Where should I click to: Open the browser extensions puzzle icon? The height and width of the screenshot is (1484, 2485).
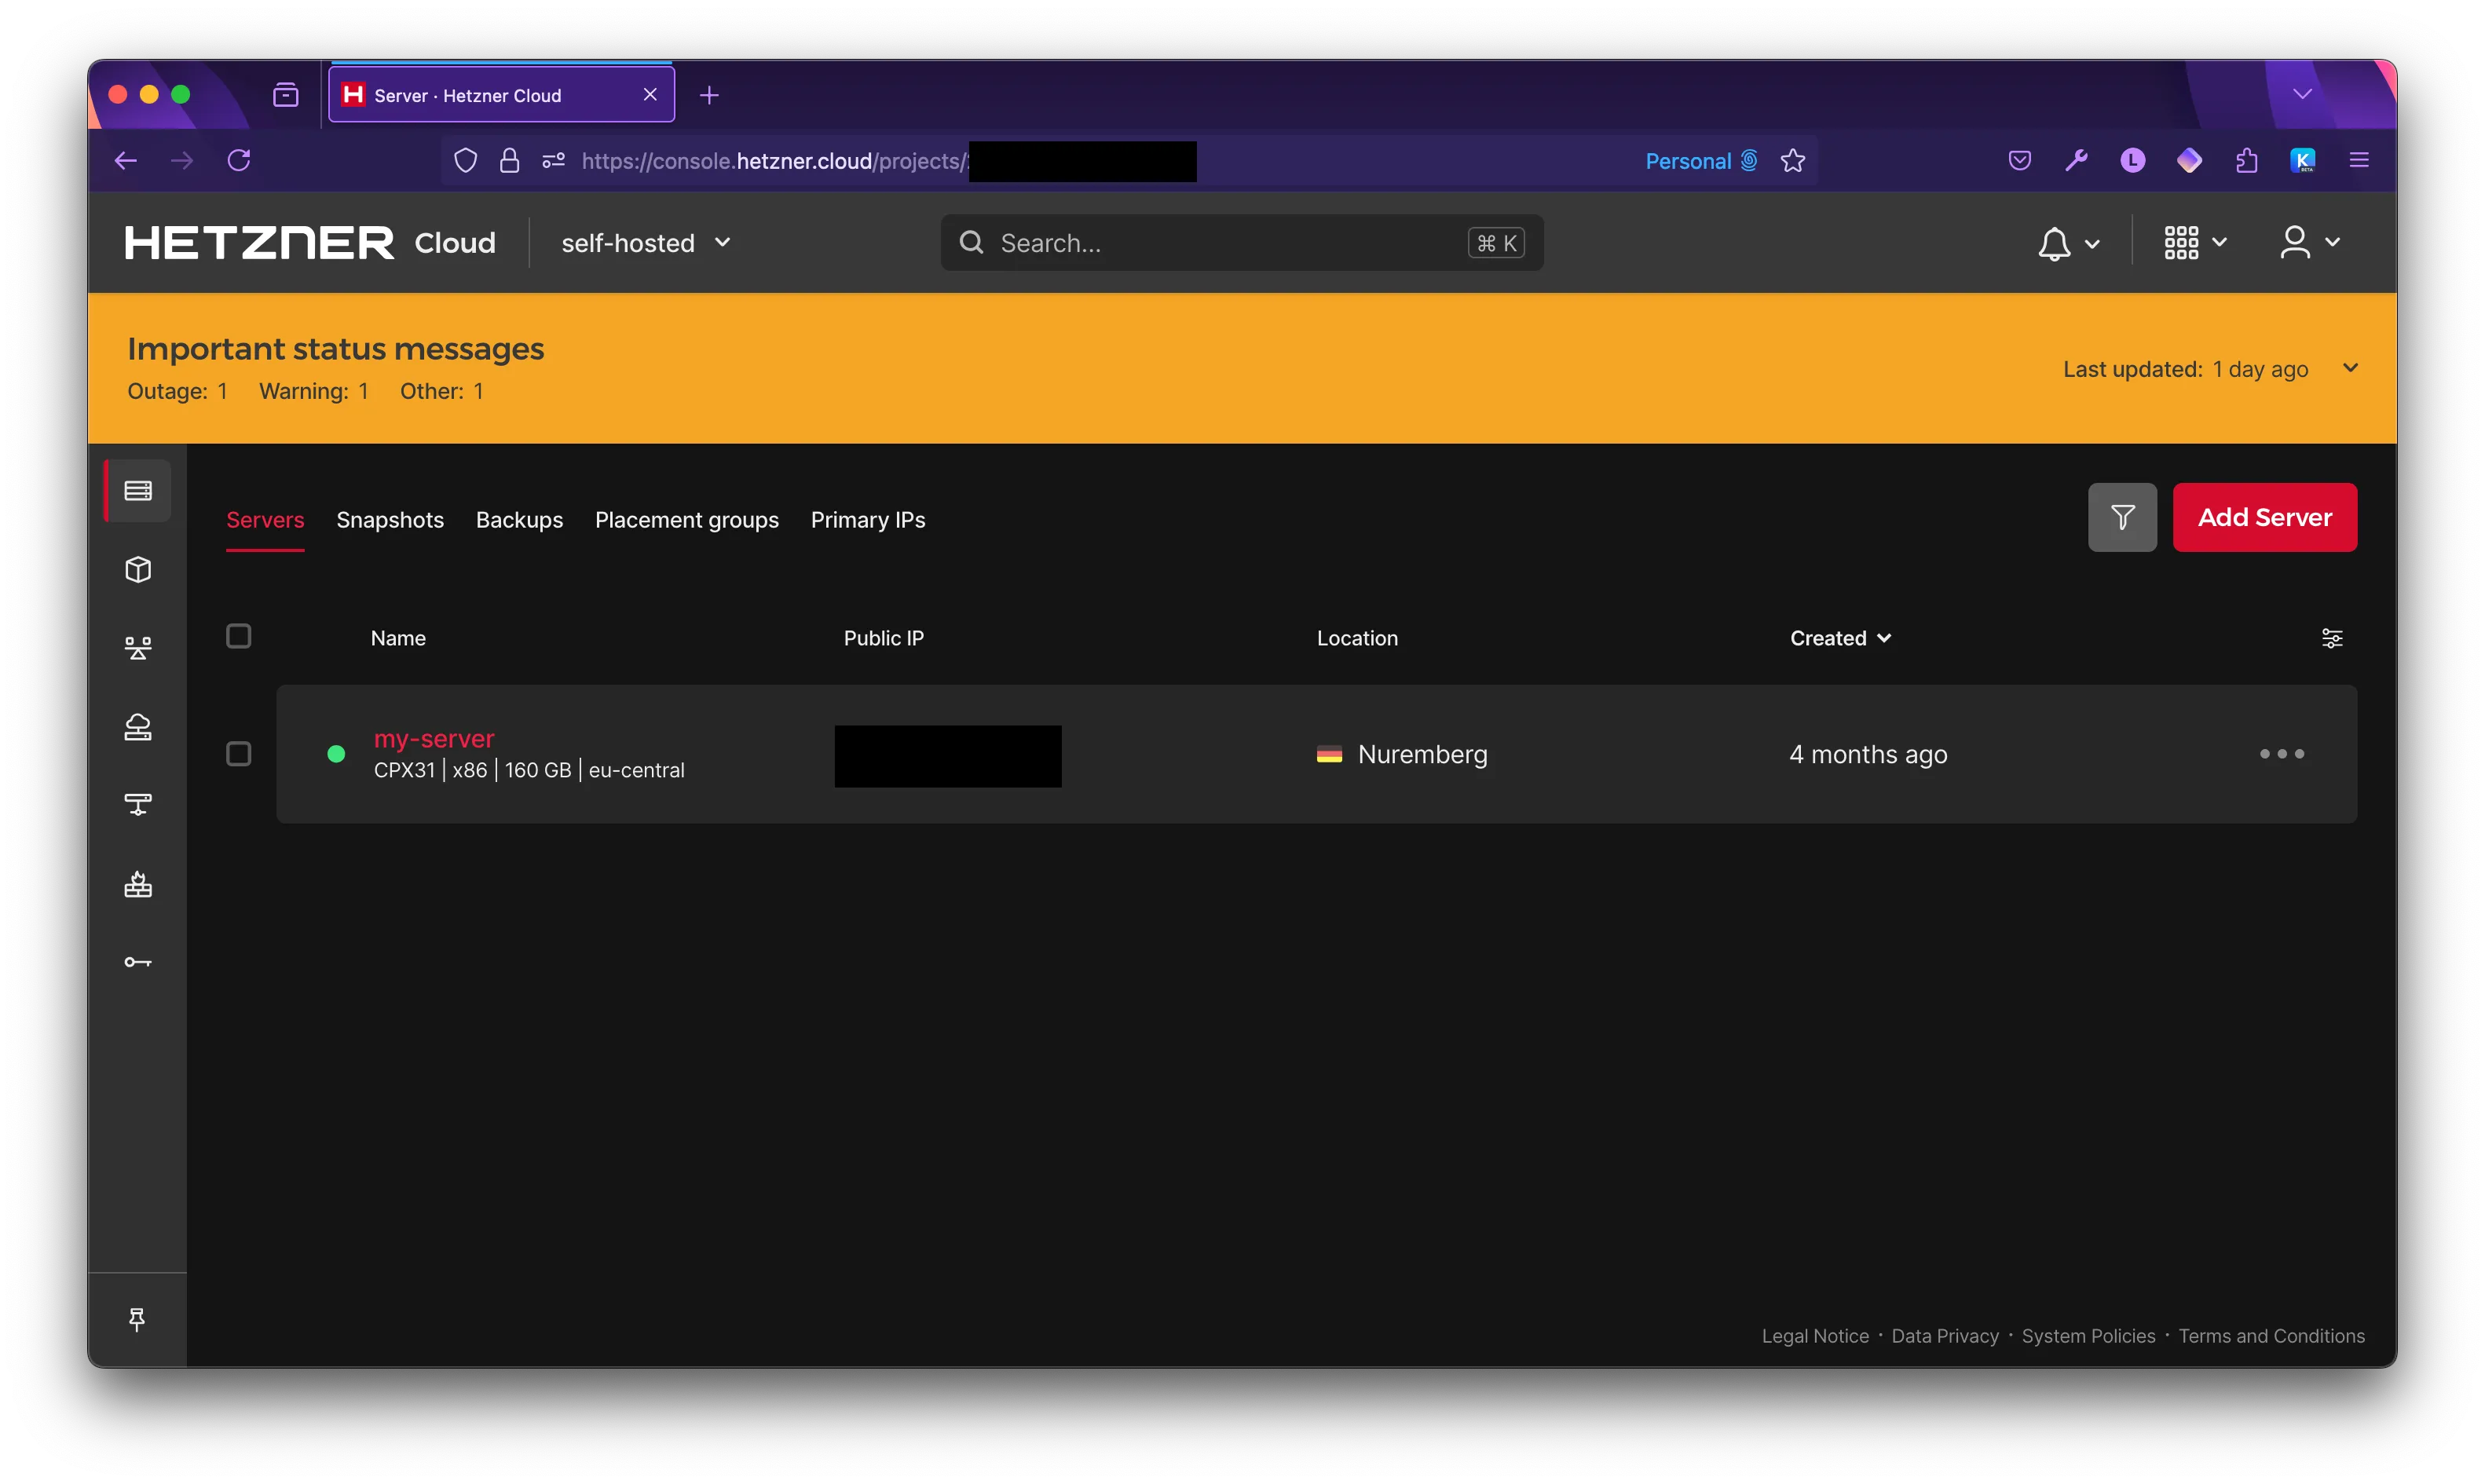[x=2246, y=160]
